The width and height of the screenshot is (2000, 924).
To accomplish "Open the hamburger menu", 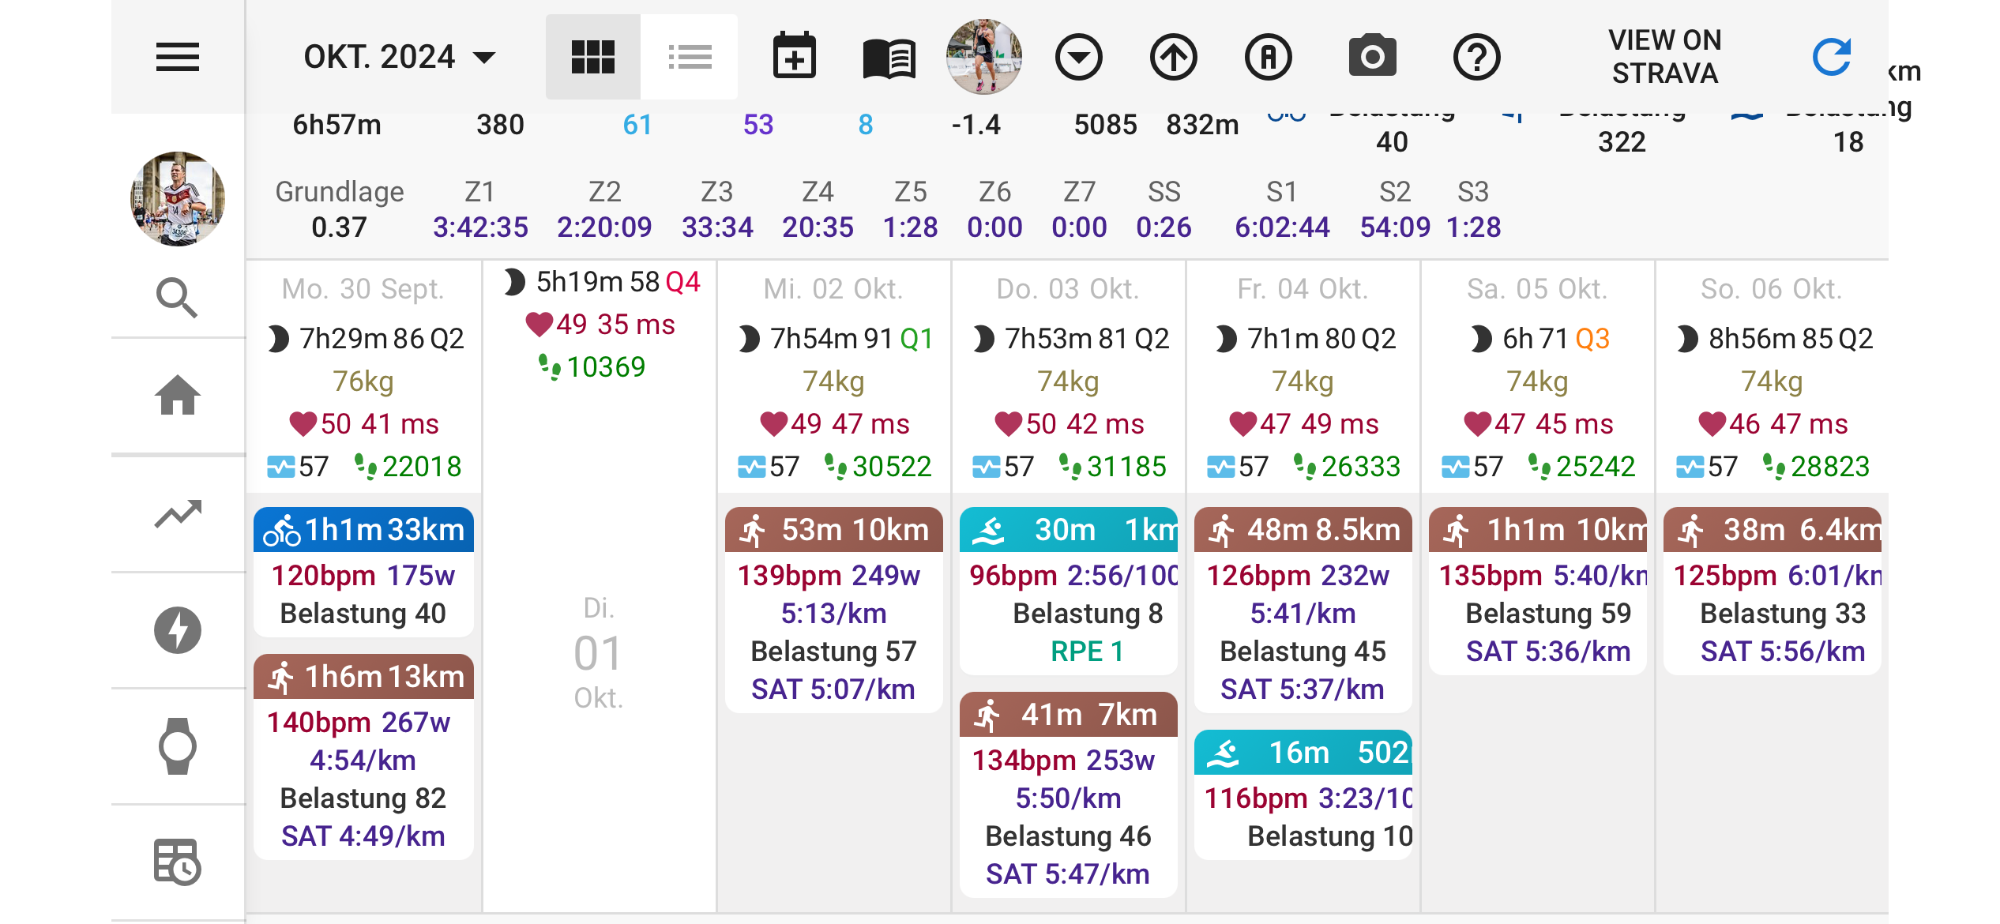I will coord(177,57).
